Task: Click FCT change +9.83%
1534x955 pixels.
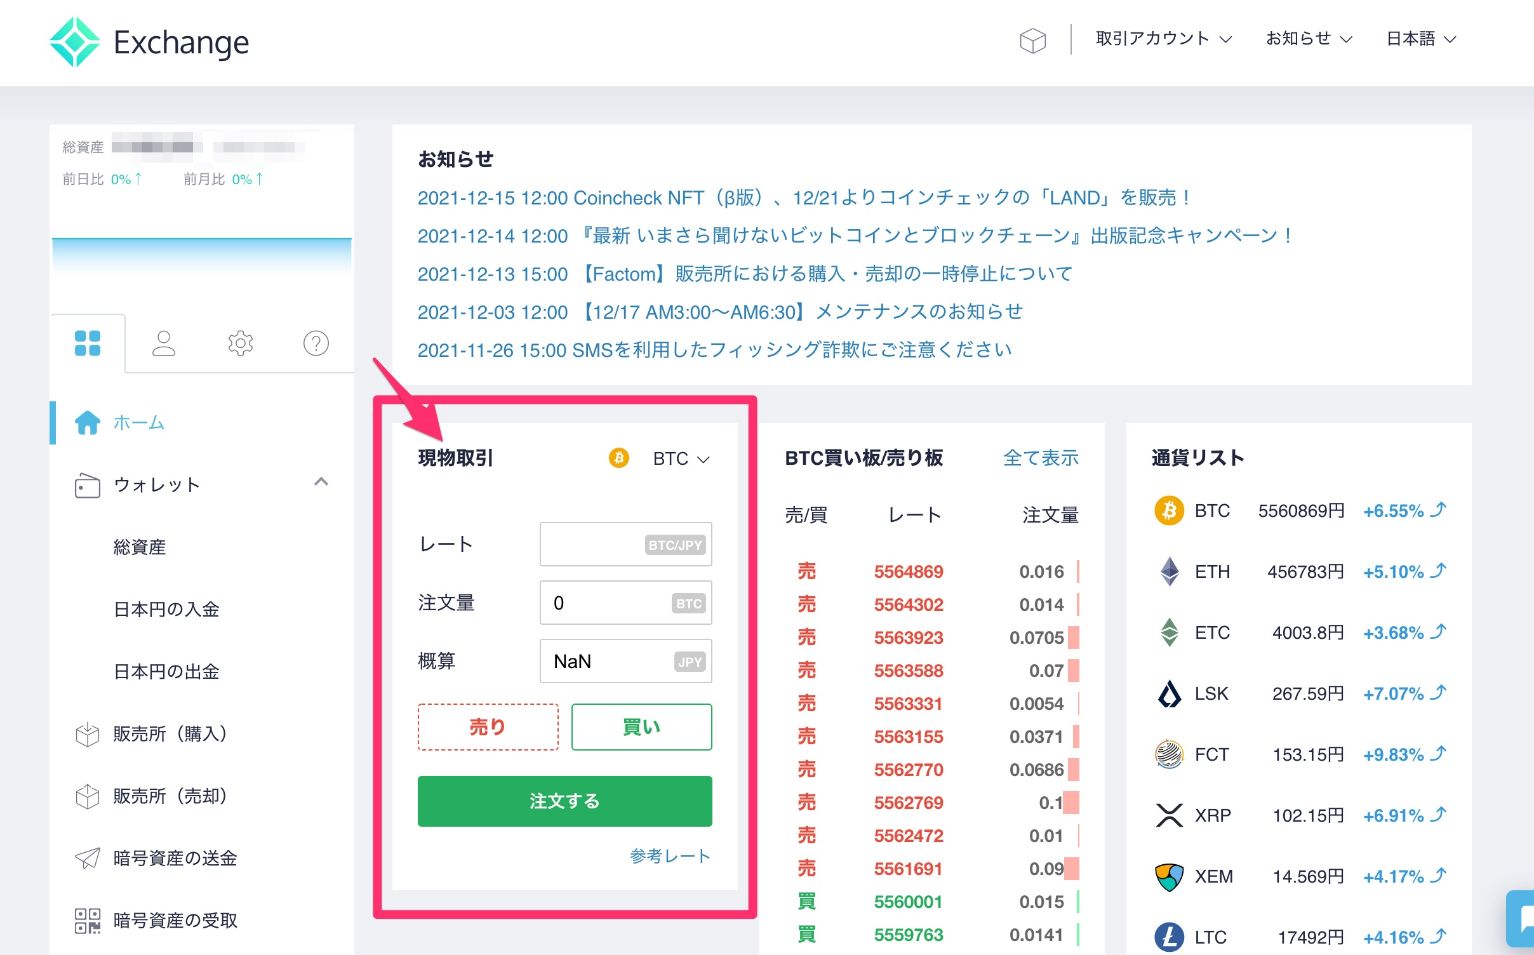Action: (1393, 755)
